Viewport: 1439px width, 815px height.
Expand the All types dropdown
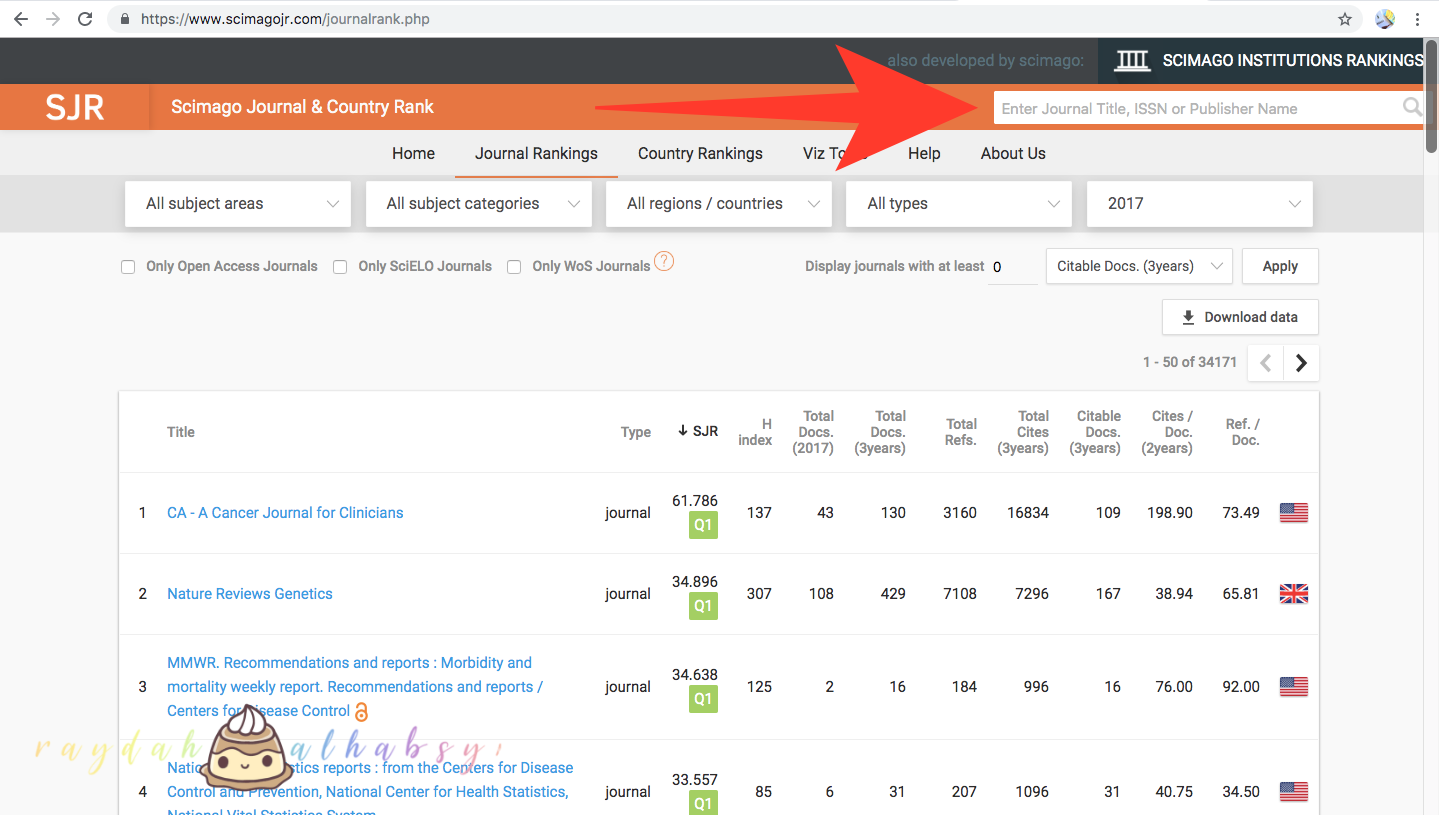pos(959,204)
